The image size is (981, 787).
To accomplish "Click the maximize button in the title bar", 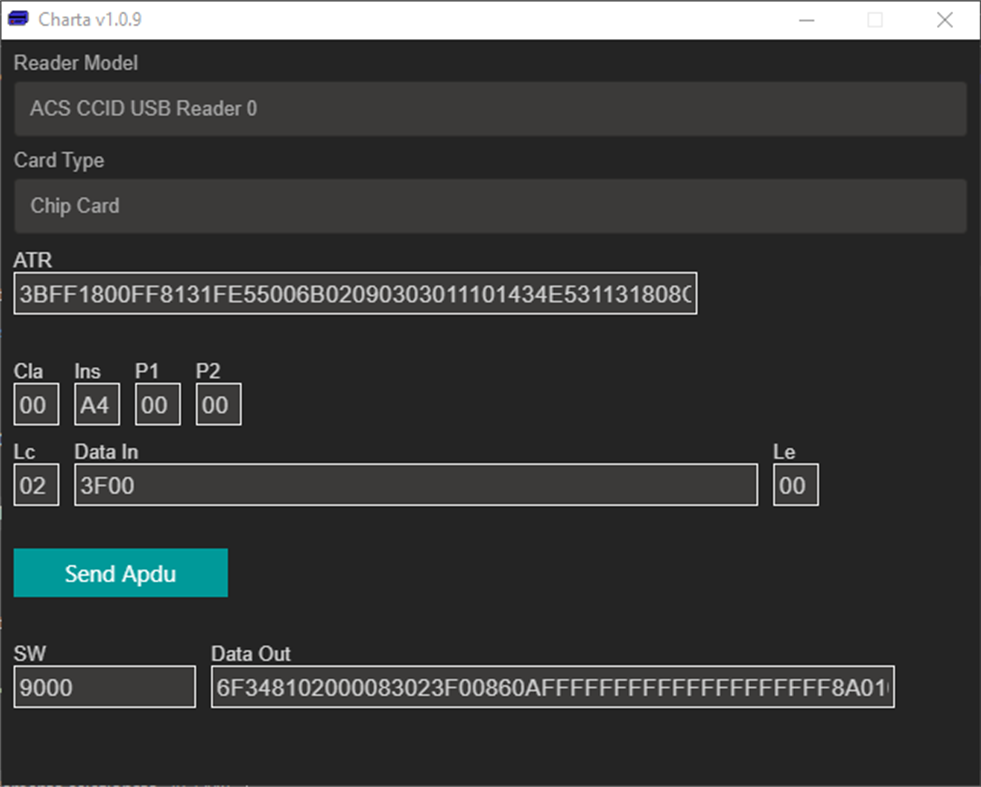I will tap(875, 19).
